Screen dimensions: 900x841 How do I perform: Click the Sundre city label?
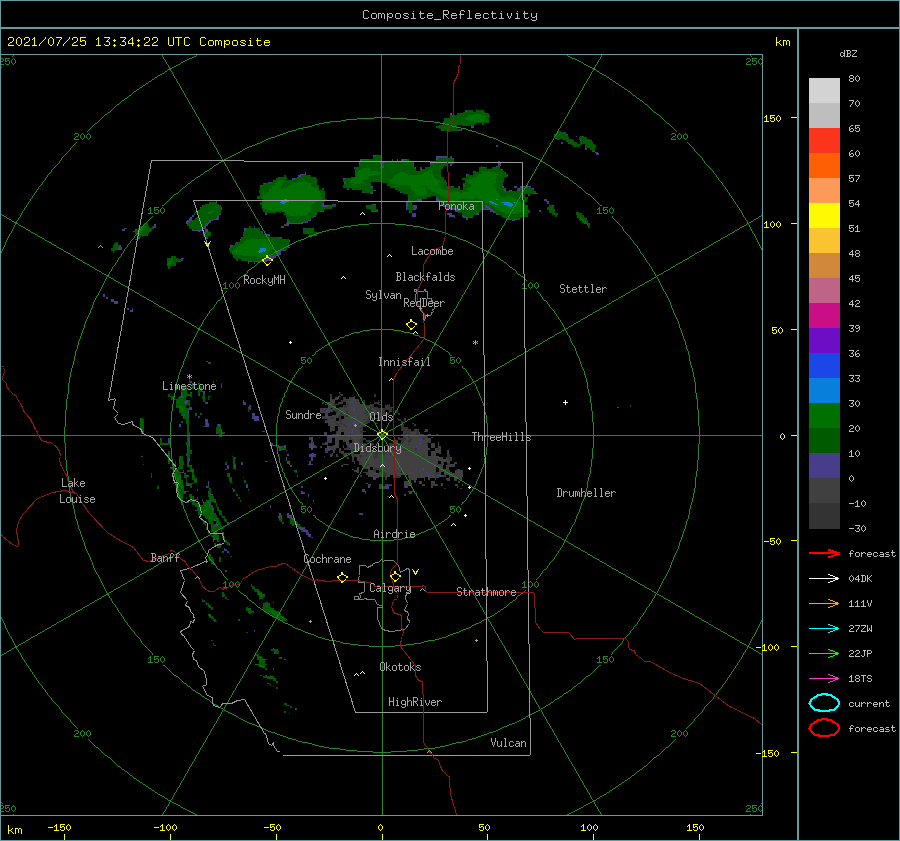(303, 414)
